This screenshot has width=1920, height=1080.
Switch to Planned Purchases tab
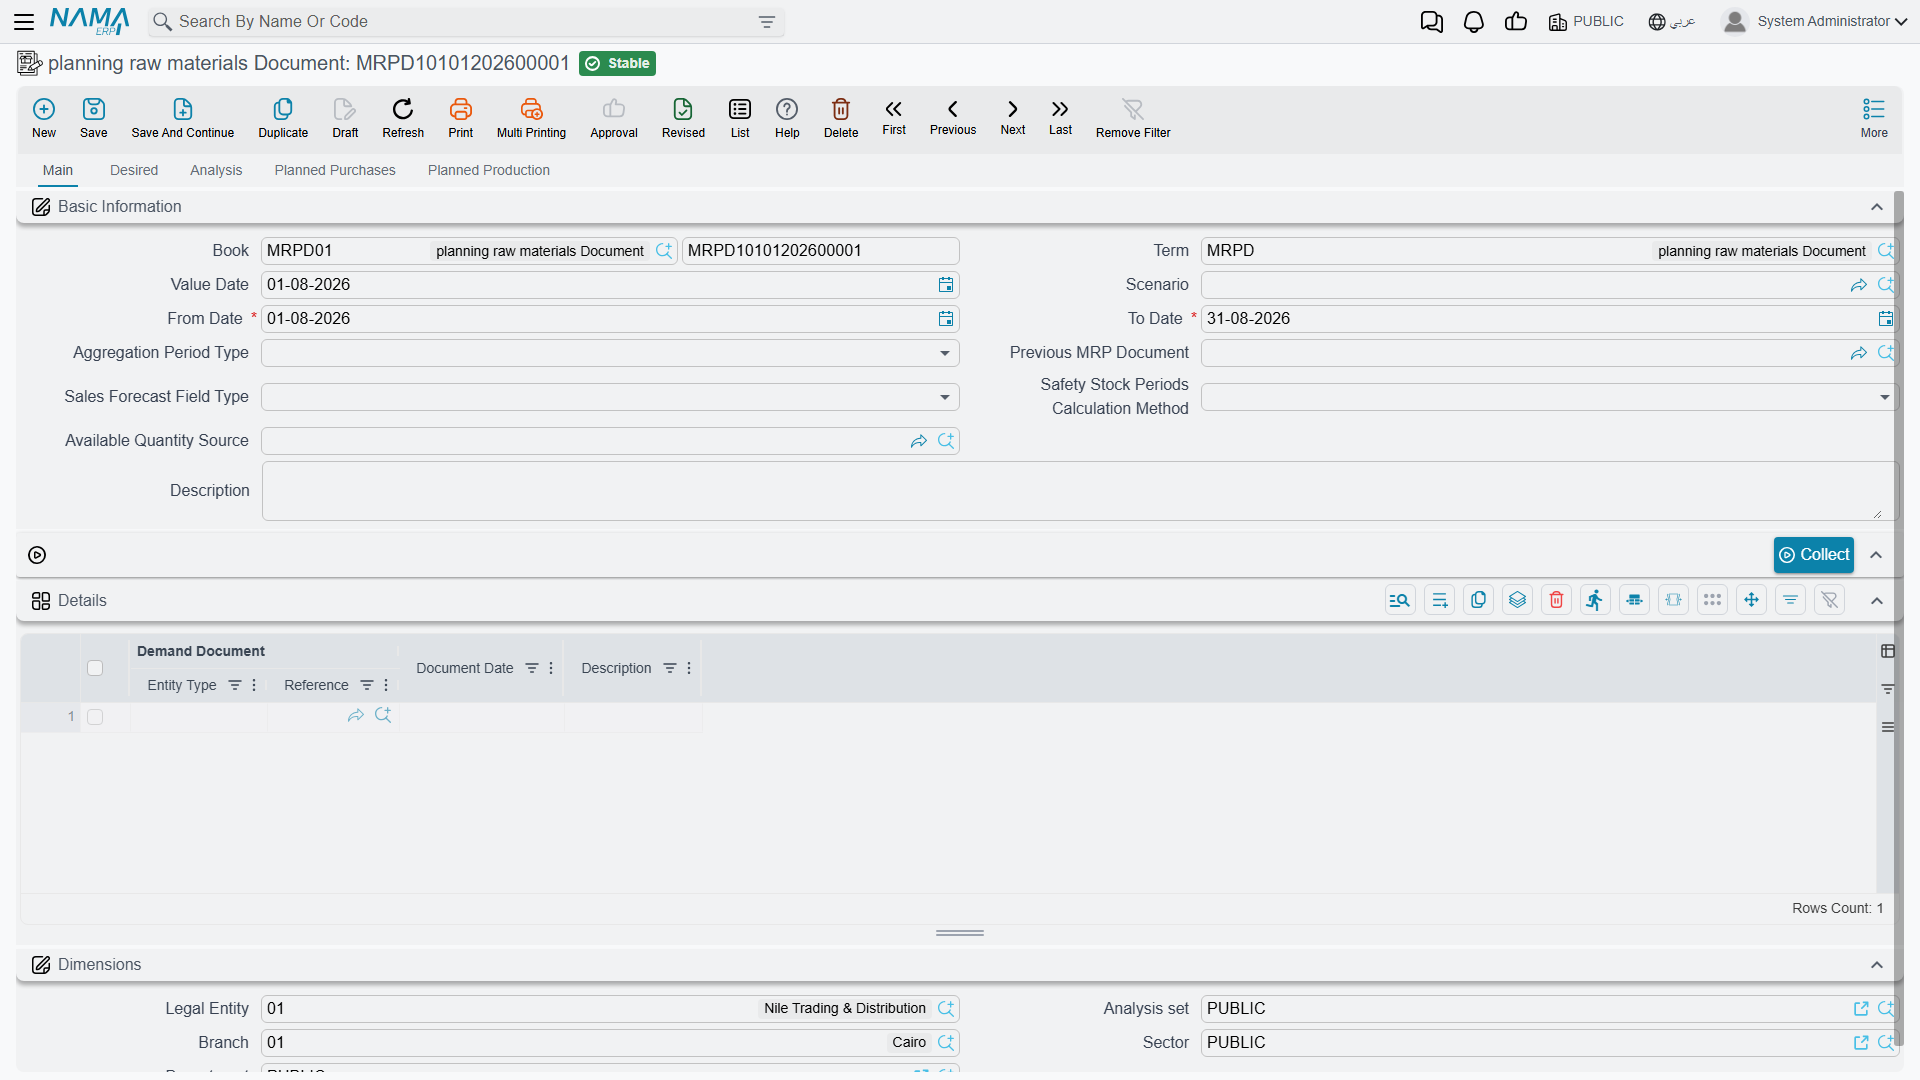pos(335,170)
